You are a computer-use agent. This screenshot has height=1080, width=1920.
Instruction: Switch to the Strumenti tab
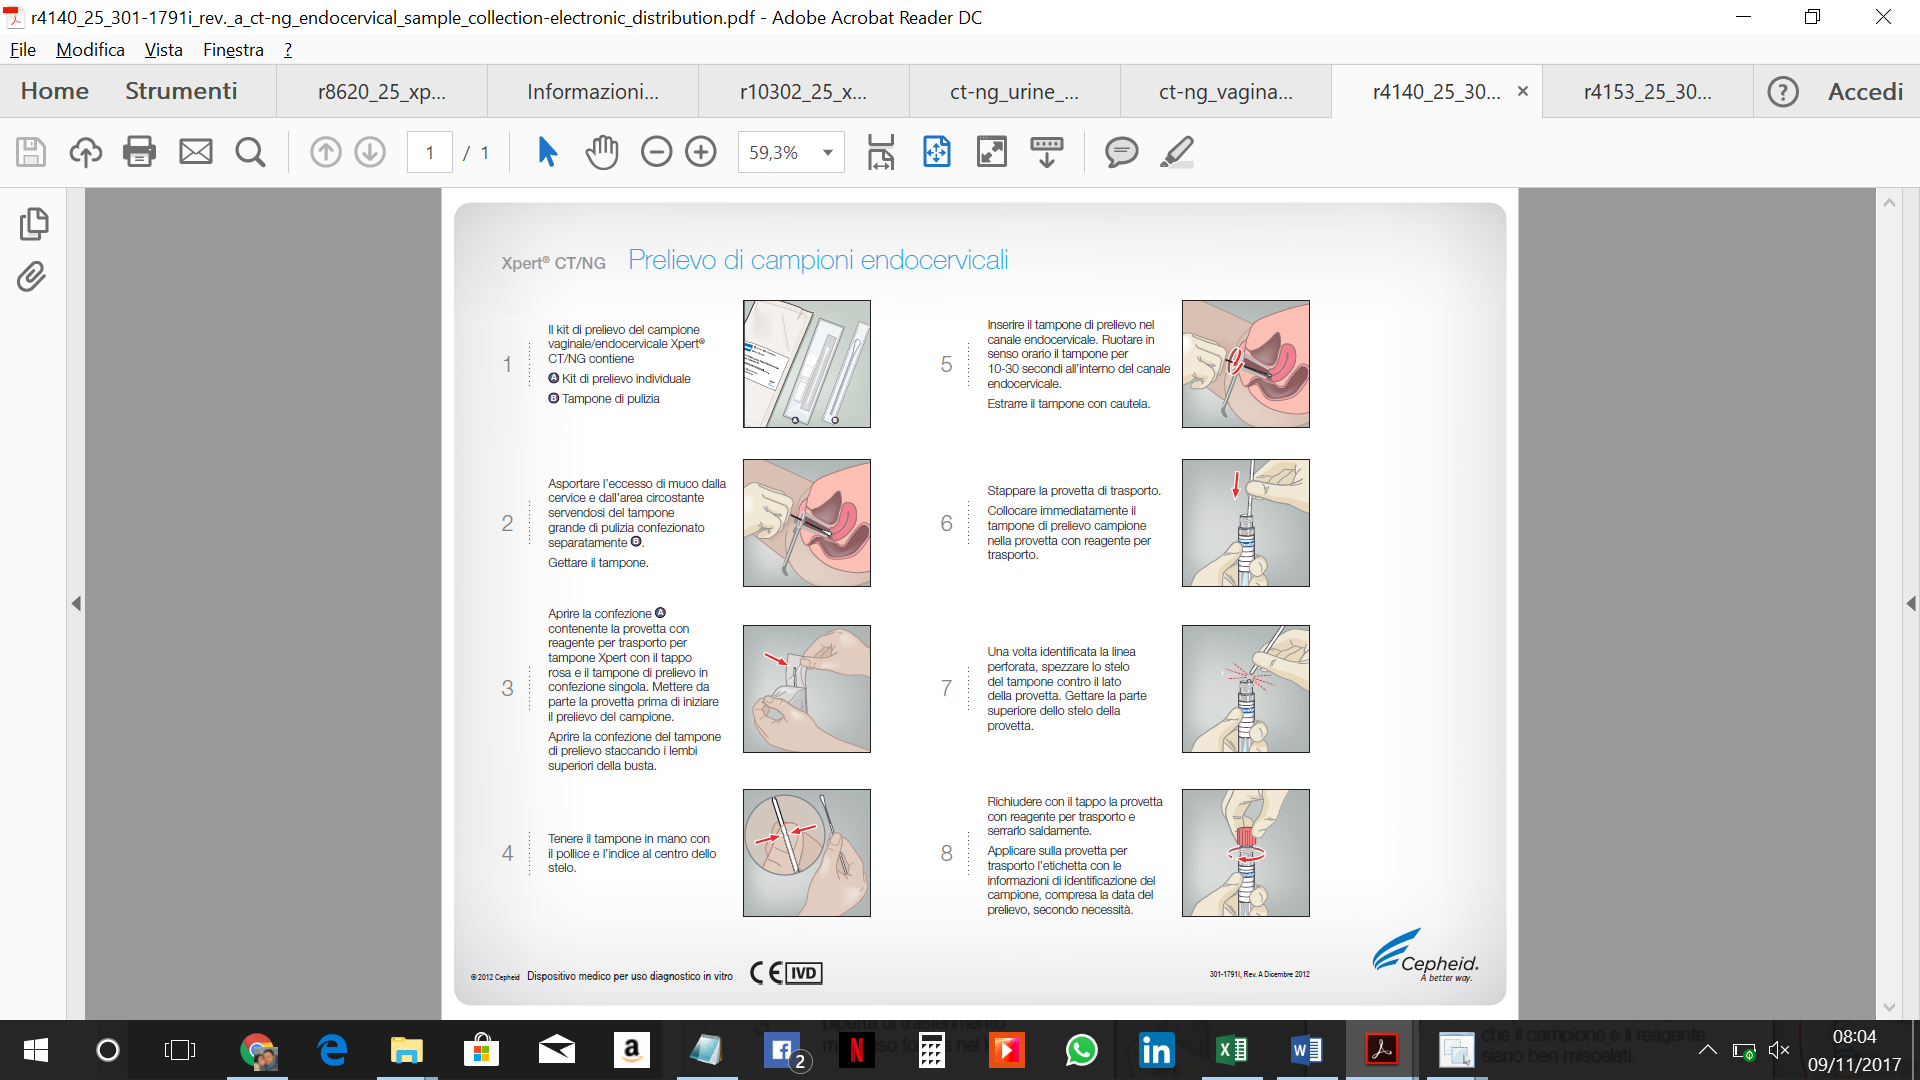pos(181,91)
